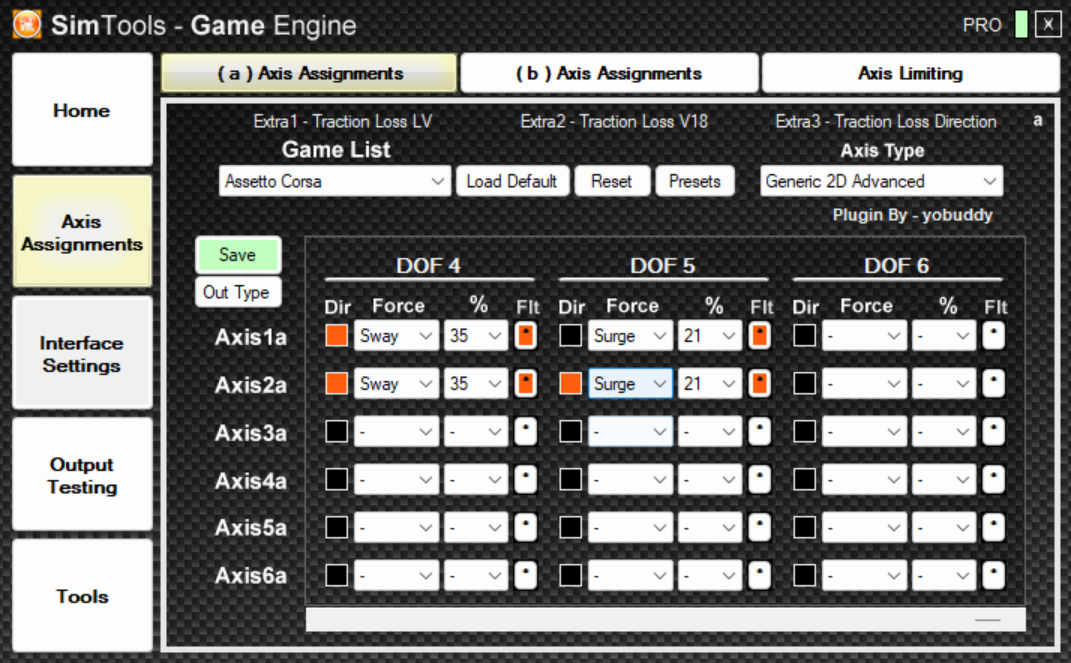This screenshot has width=1071, height=663.
Task: Open DOF 4 Force dropdown for Axis6a
Action: click(x=396, y=576)
